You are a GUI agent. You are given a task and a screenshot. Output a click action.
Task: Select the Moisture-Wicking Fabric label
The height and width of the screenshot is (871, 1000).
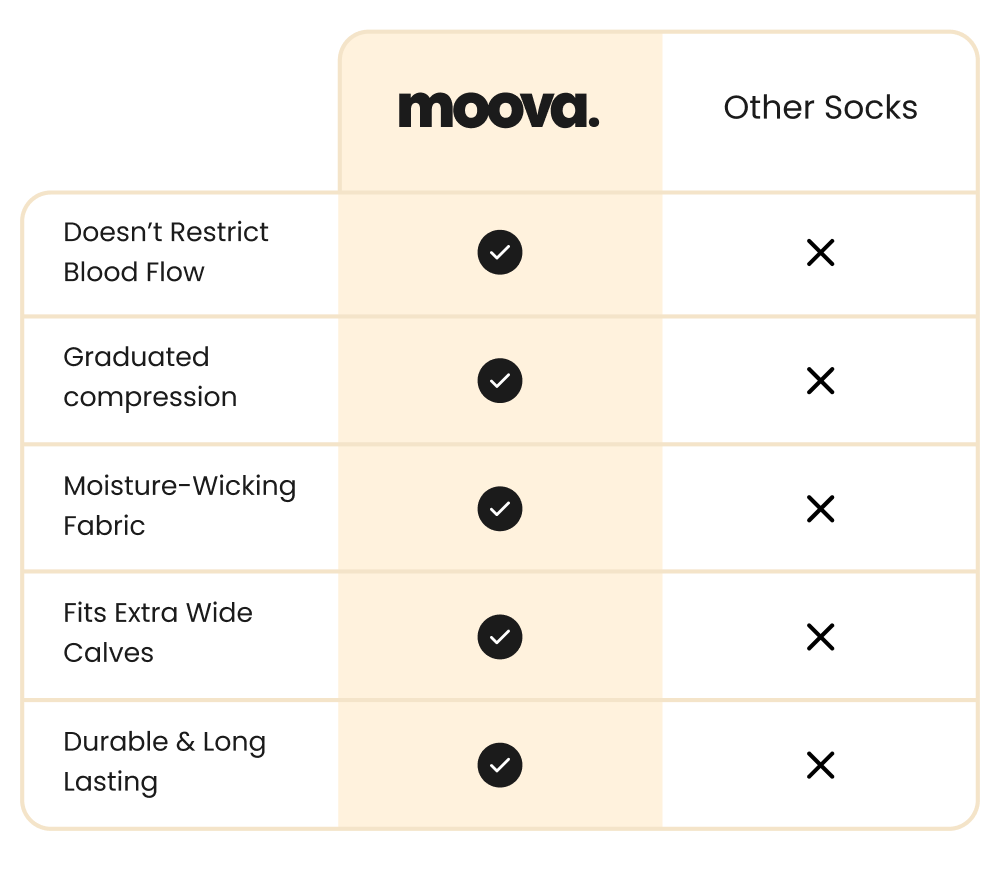[180, 506]
